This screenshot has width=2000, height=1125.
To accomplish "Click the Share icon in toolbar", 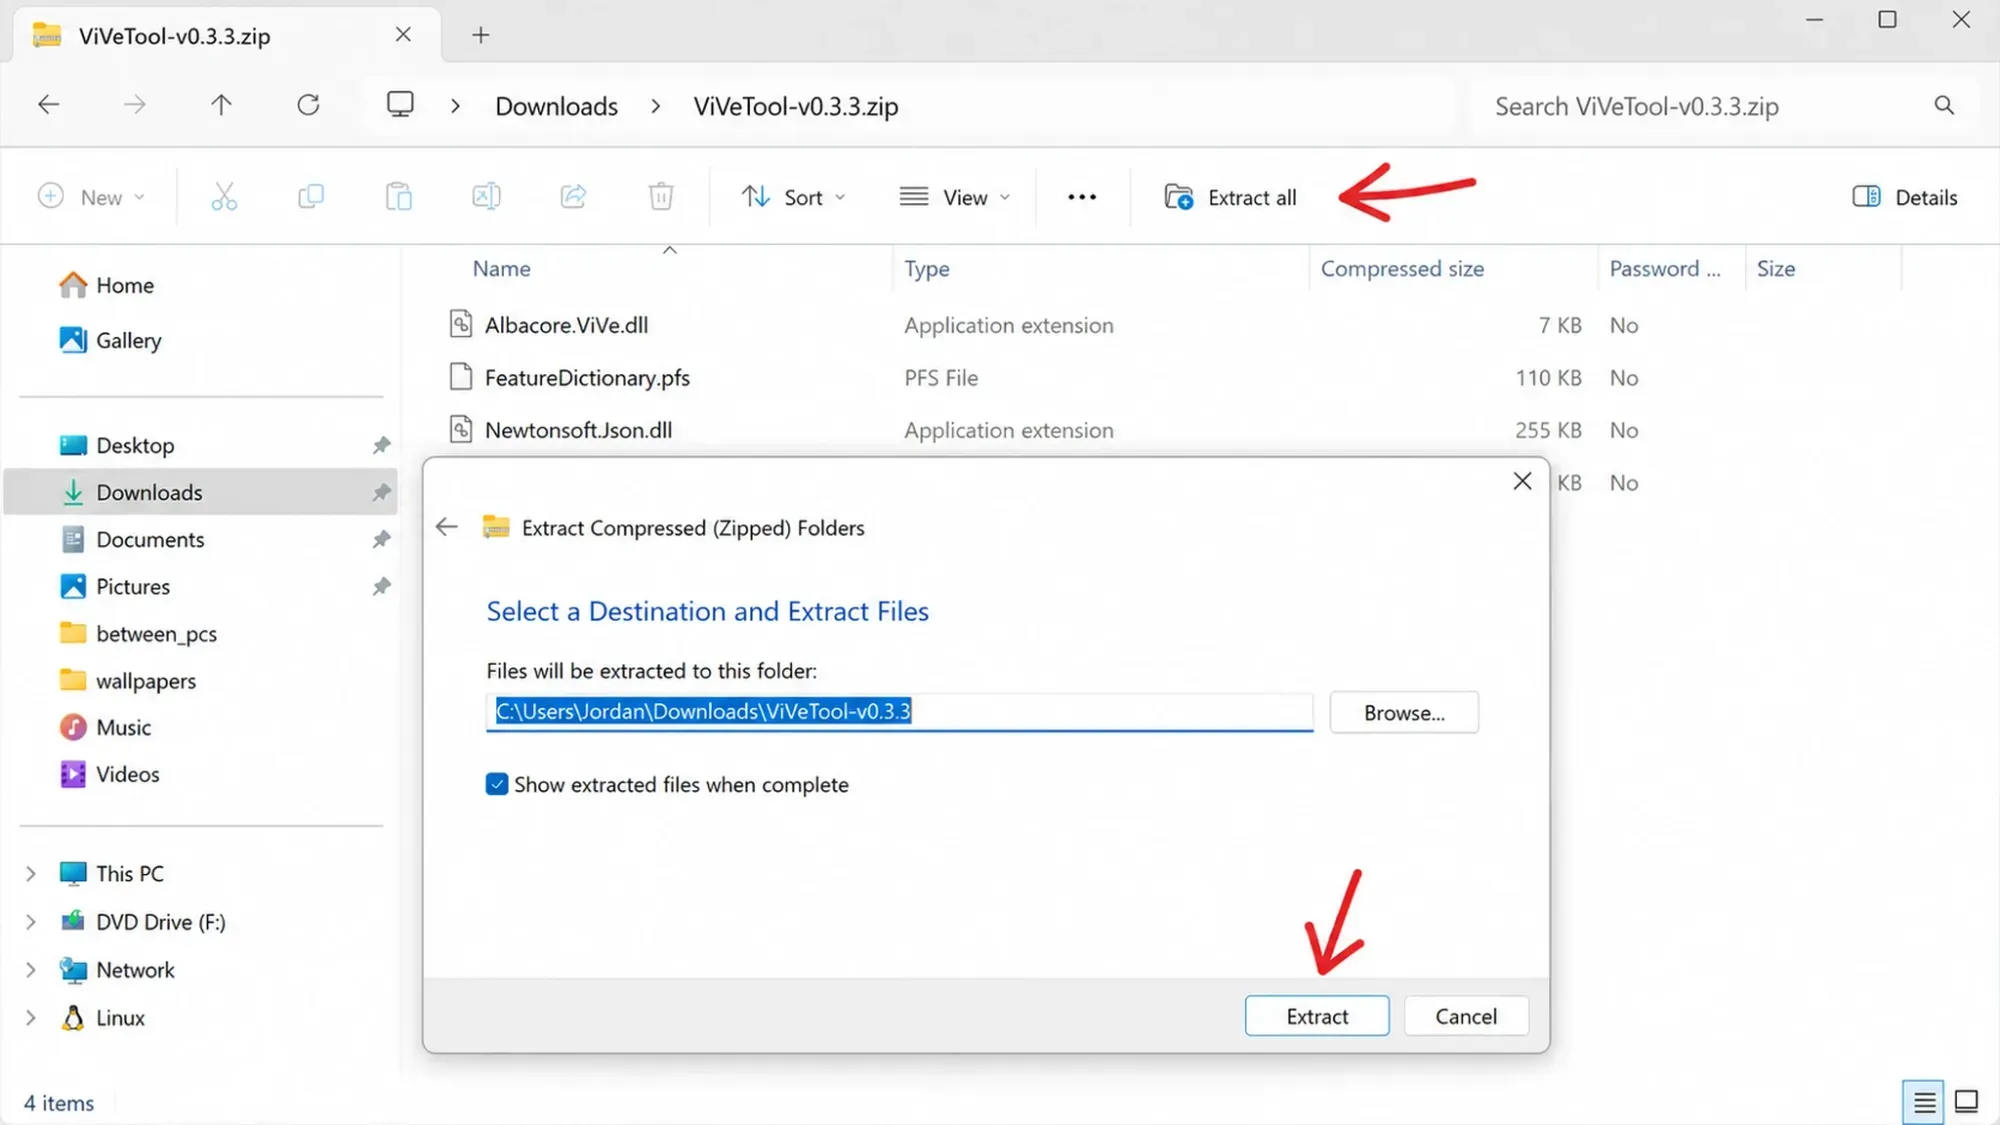I will tap(573, 196).
